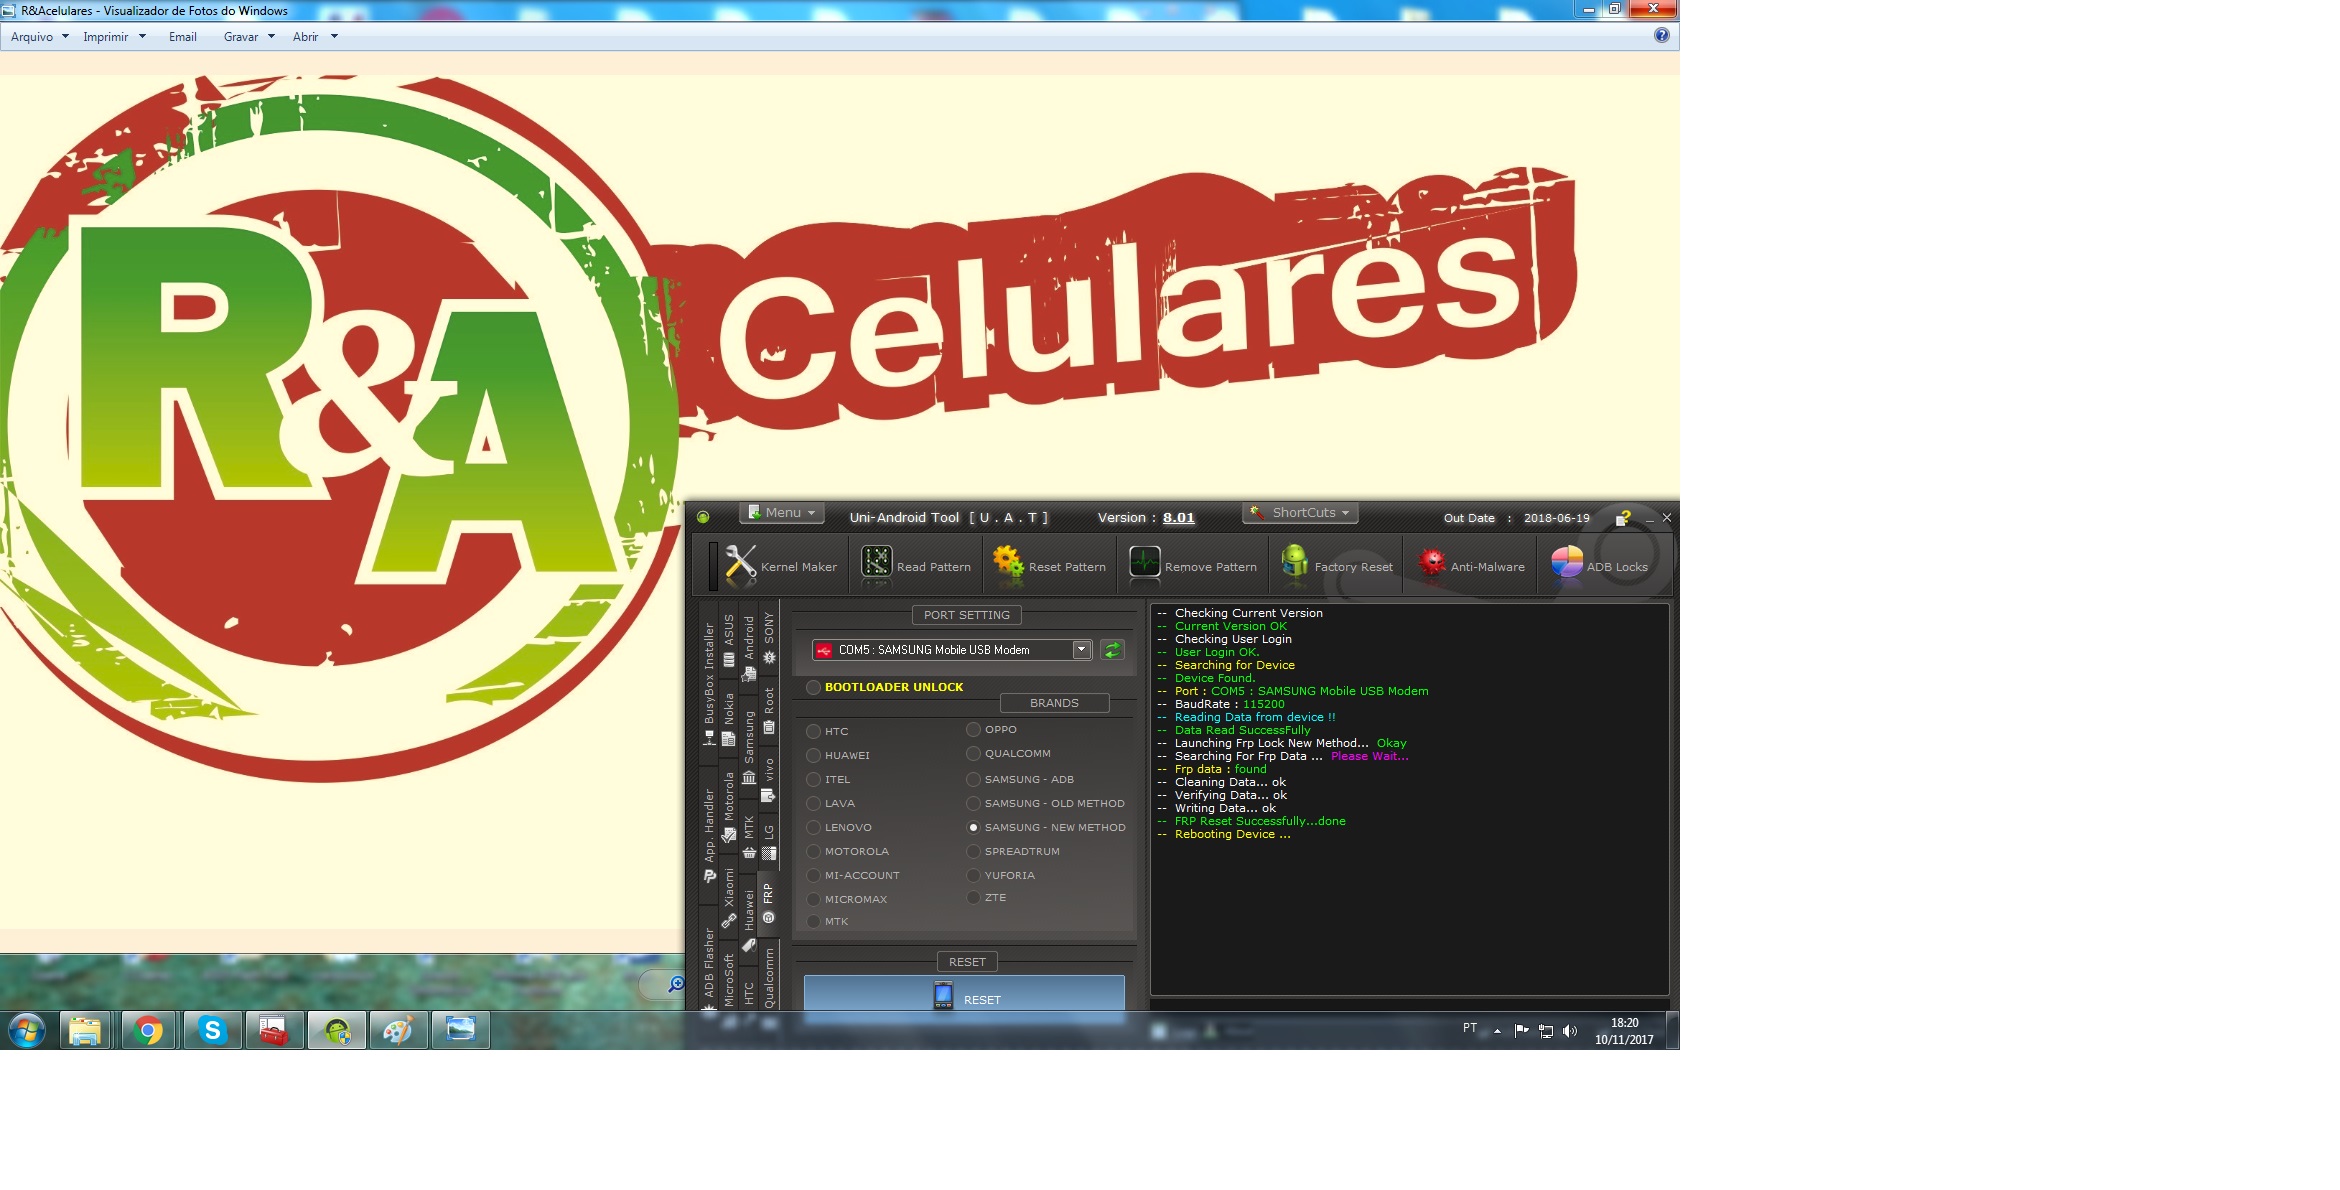Open Skype from the taskbar

click(x=212, y=1030)
